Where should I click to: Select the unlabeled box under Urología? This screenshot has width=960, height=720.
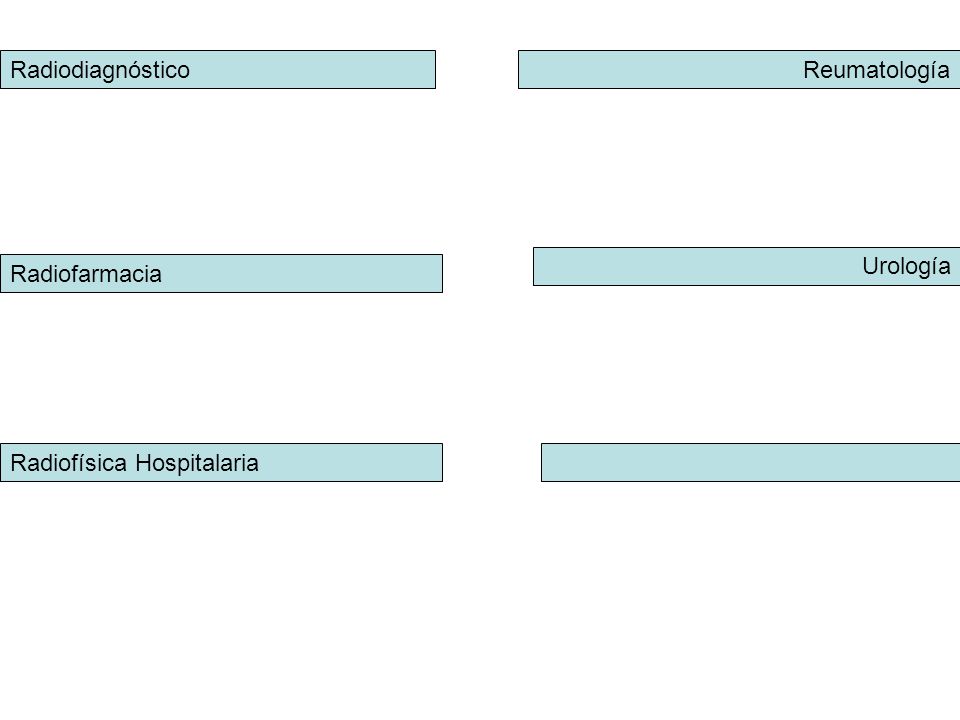click(751, 462)
